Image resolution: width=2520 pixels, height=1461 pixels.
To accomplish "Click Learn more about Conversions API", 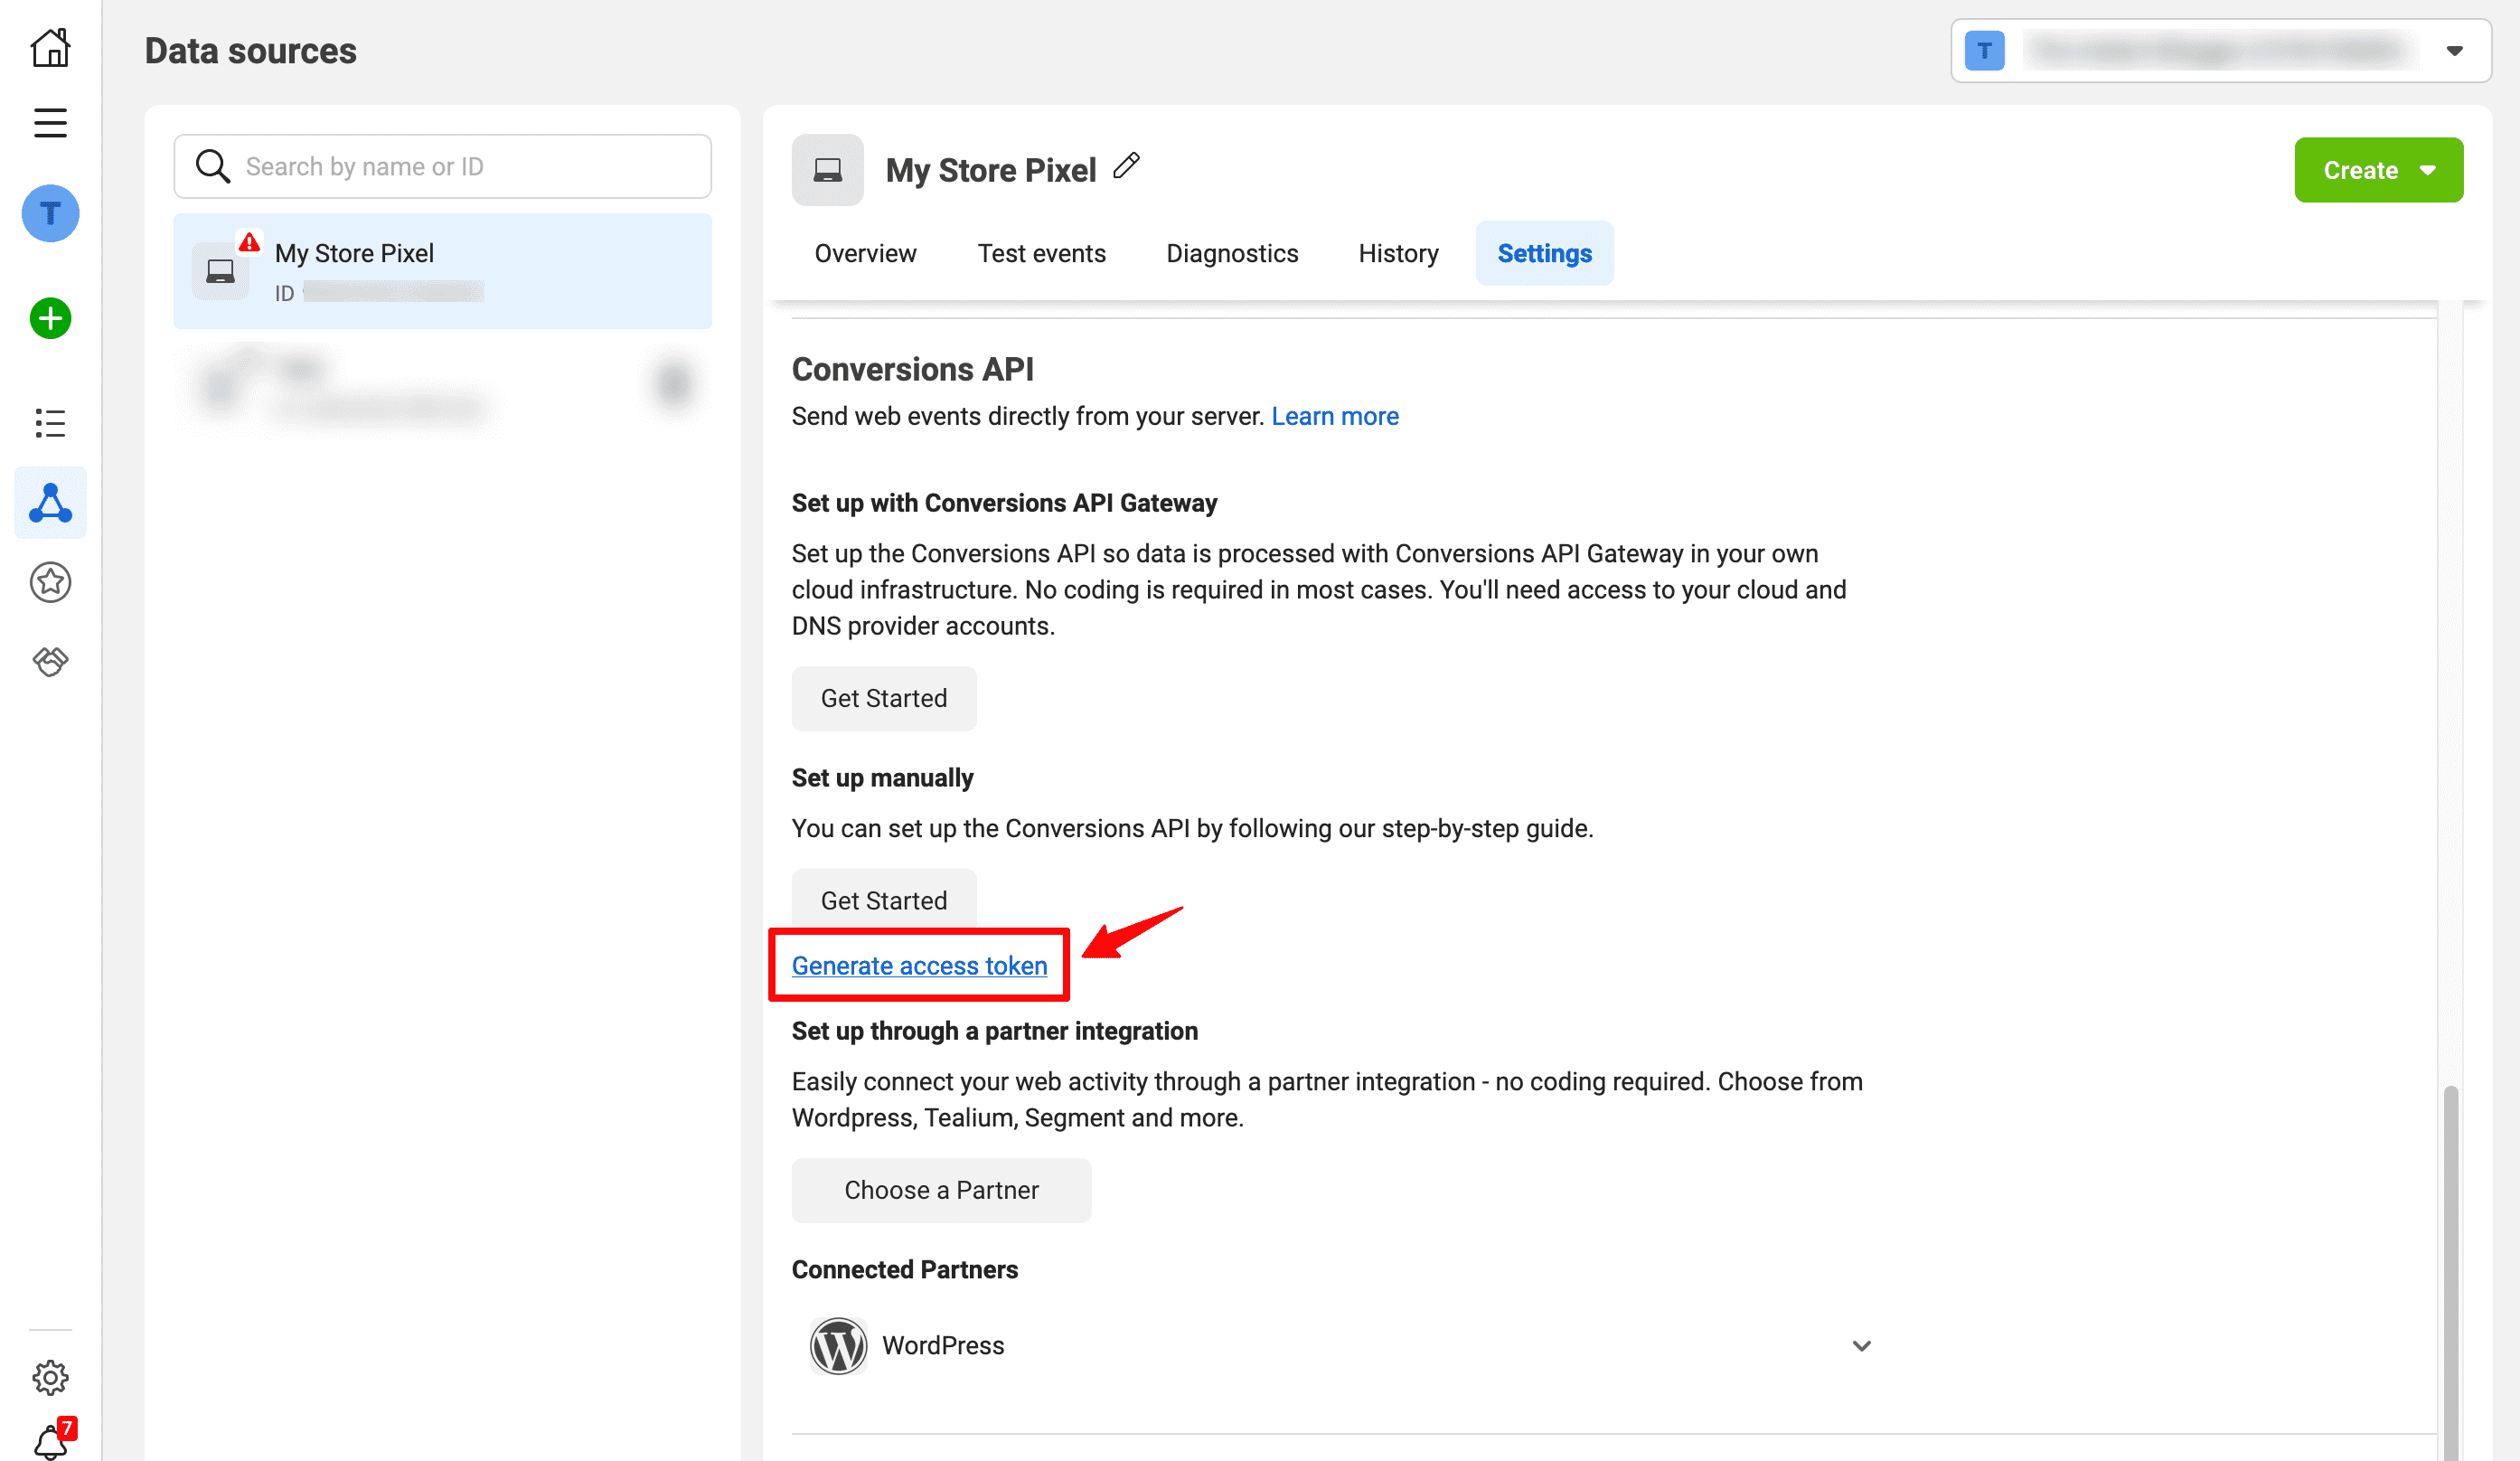I will pyautogui.click(x=1335, y=416).
